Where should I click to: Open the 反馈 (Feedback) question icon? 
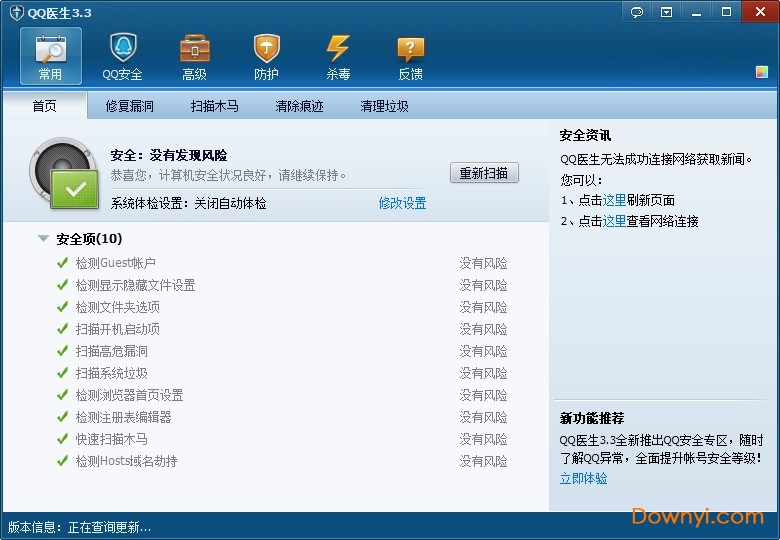[410, 56]
